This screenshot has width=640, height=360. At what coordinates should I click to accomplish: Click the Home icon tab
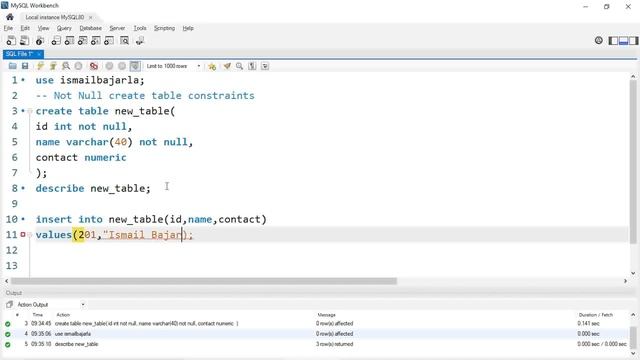point(10,17)
